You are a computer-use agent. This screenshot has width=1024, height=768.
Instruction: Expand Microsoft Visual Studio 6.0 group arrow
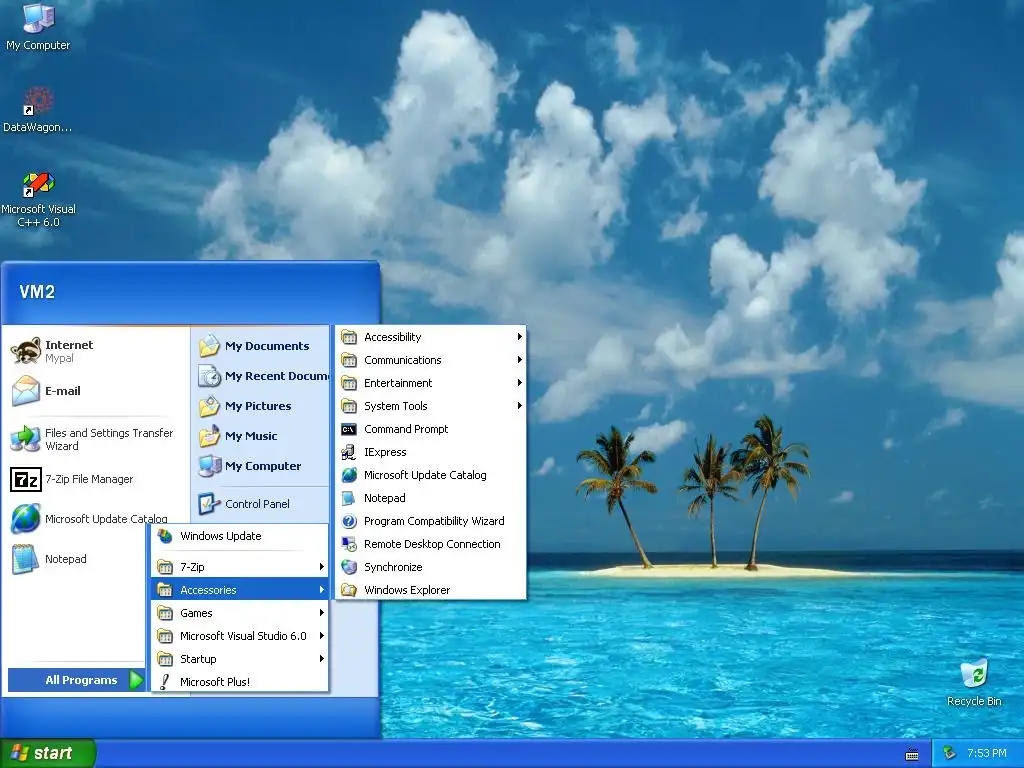coord(321,635)
